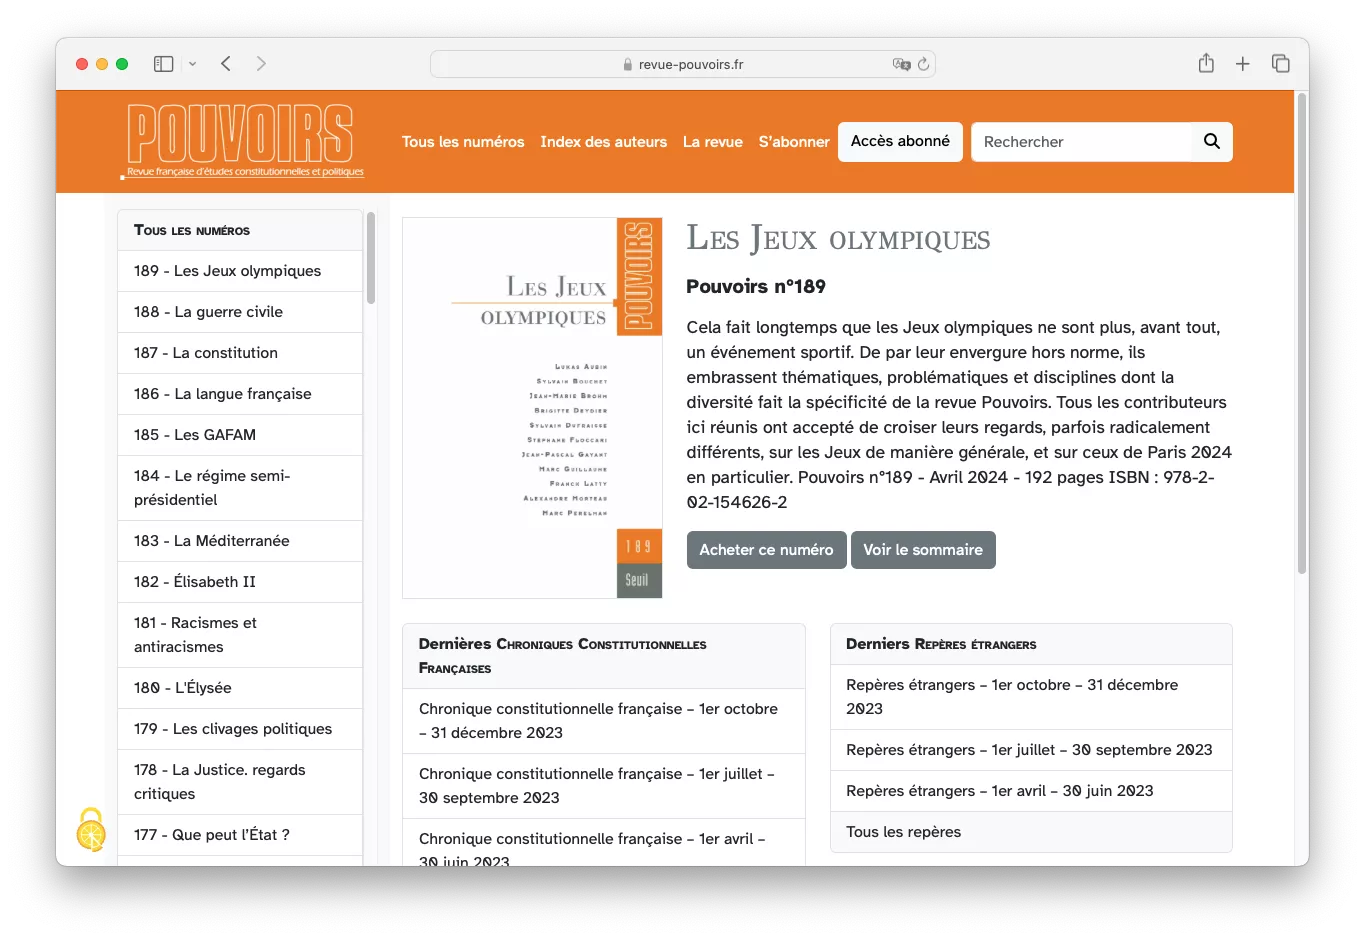Click the search magnifier icon
1365x940 pixels.
(x=1211, y=142)
